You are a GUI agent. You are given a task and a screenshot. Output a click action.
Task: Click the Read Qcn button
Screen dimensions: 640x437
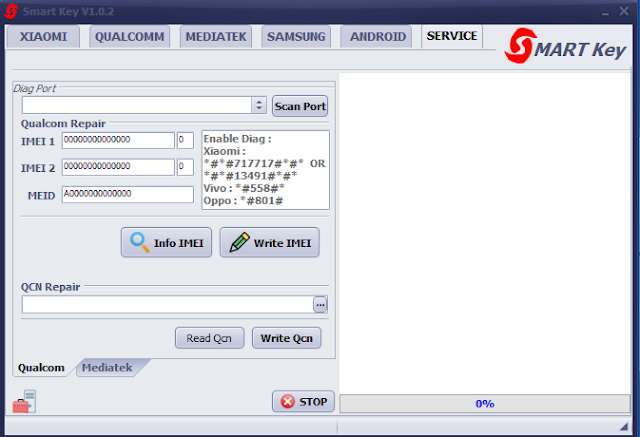tap(209, 338)
